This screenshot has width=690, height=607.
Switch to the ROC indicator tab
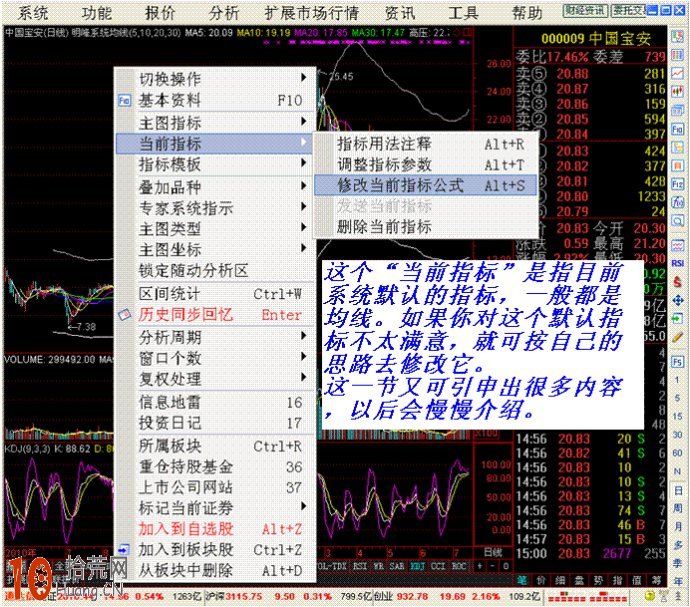459,566
